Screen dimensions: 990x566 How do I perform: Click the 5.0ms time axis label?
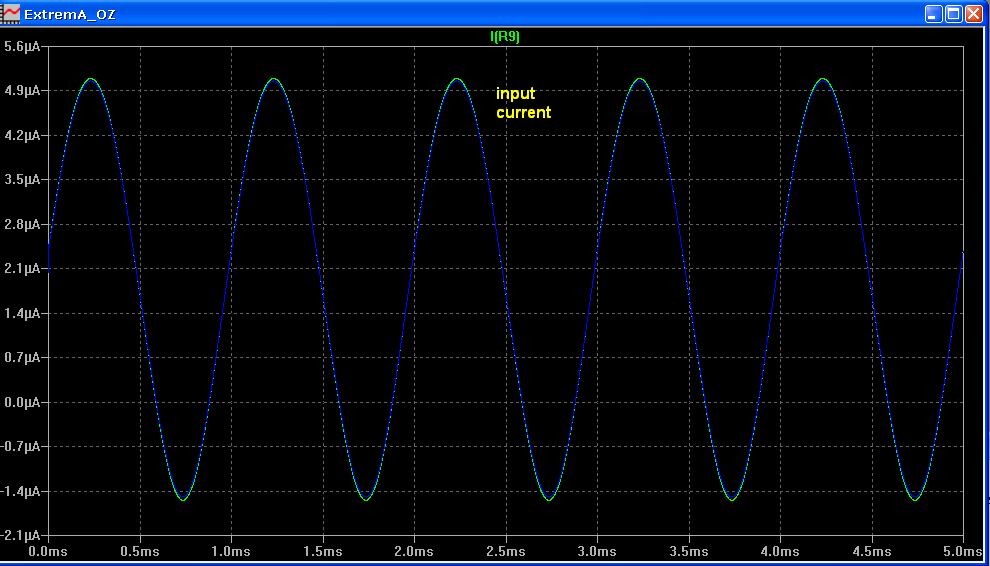click(963, 549)
